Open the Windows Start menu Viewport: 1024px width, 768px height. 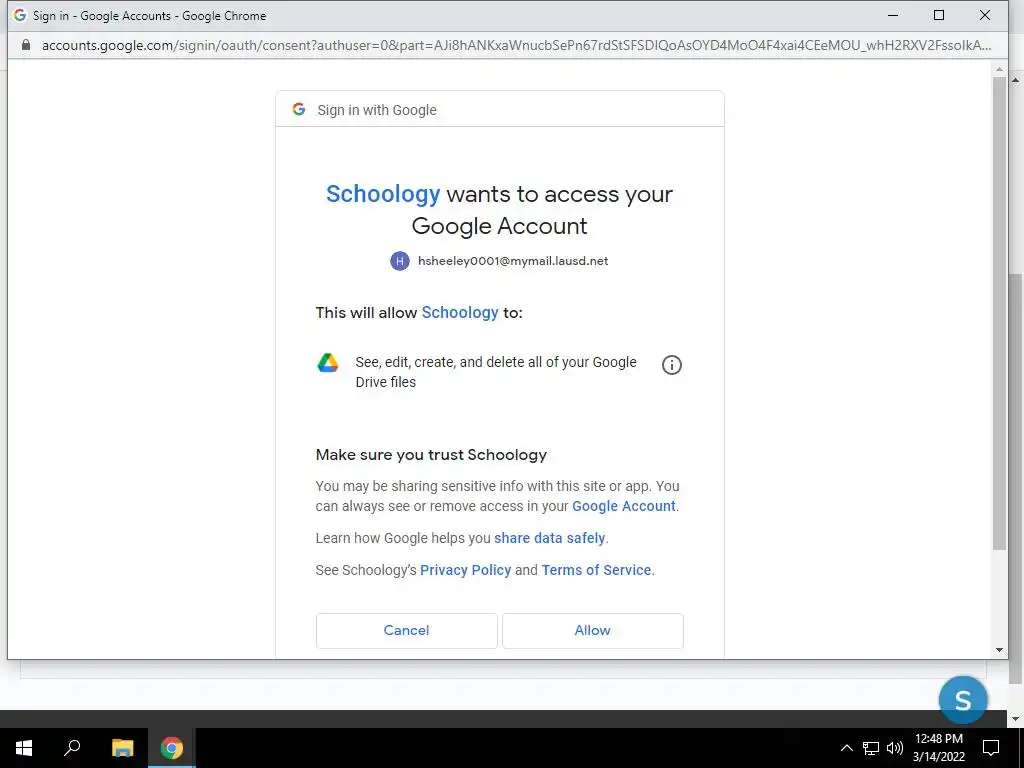click(24, 748)
